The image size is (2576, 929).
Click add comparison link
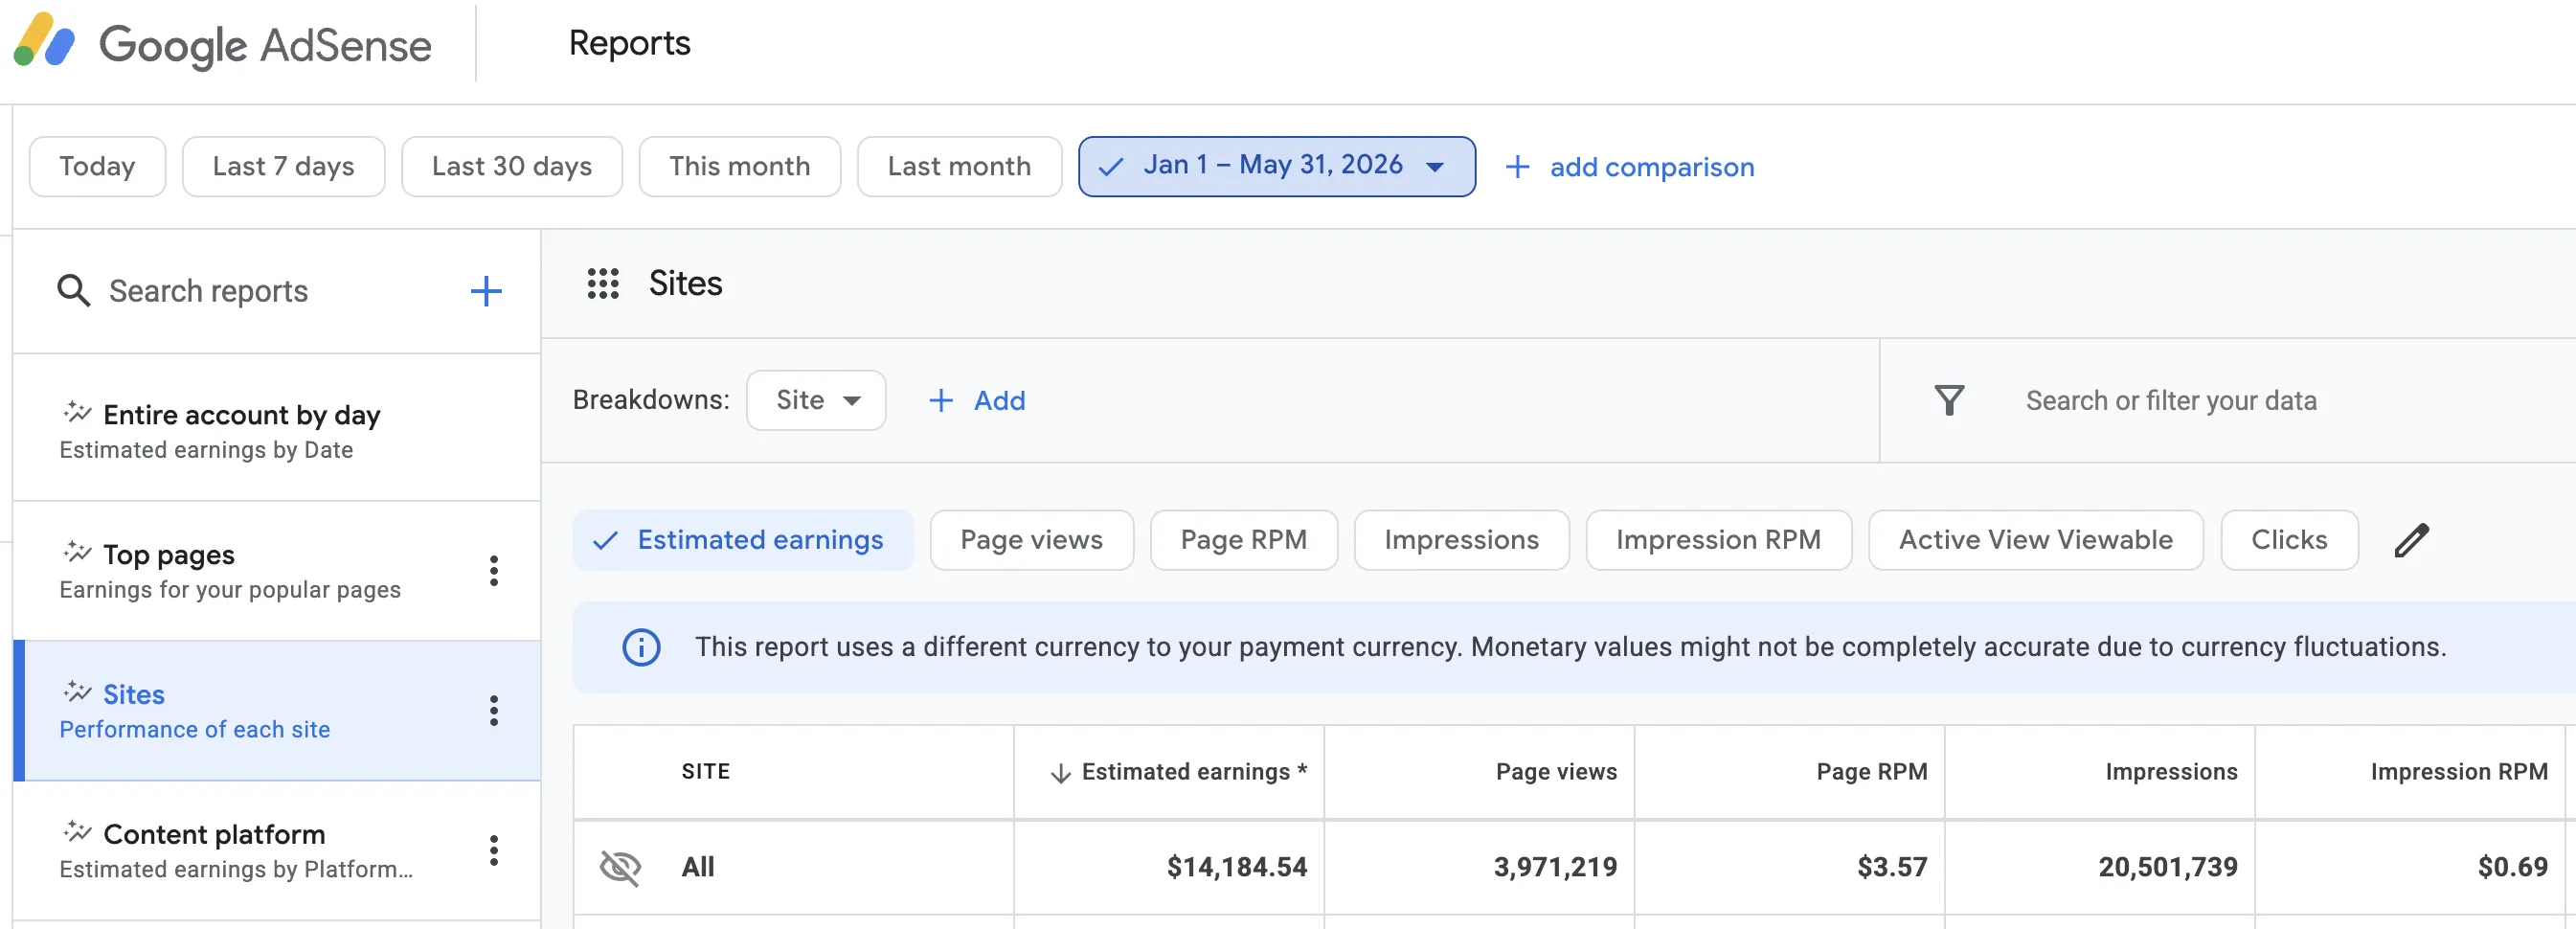[1630, 167]
